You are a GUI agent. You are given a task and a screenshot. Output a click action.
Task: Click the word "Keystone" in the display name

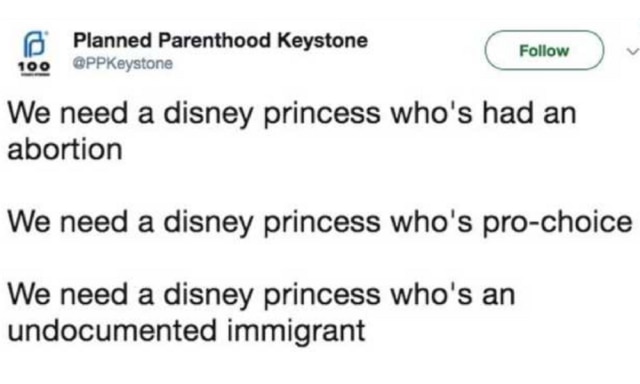point(323,41)
